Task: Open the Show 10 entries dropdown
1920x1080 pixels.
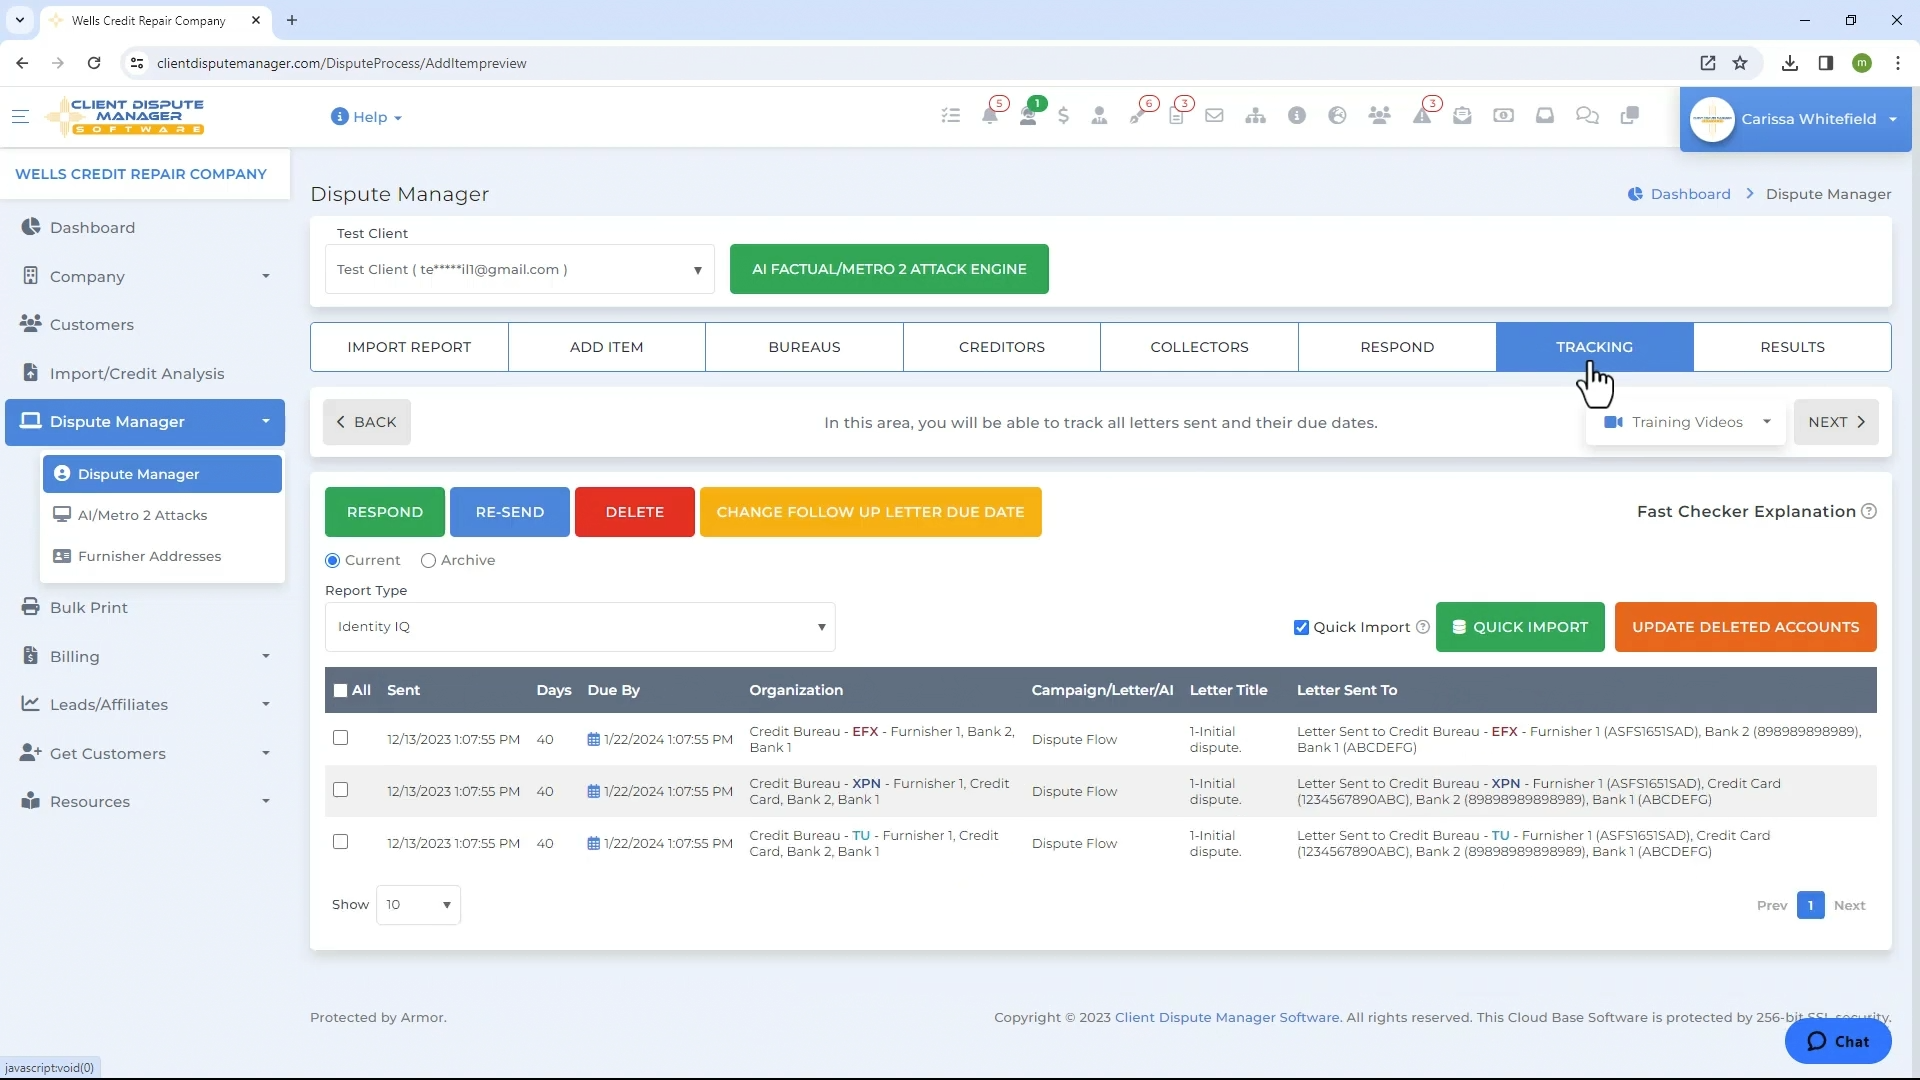Action: (x=418, y=905)
